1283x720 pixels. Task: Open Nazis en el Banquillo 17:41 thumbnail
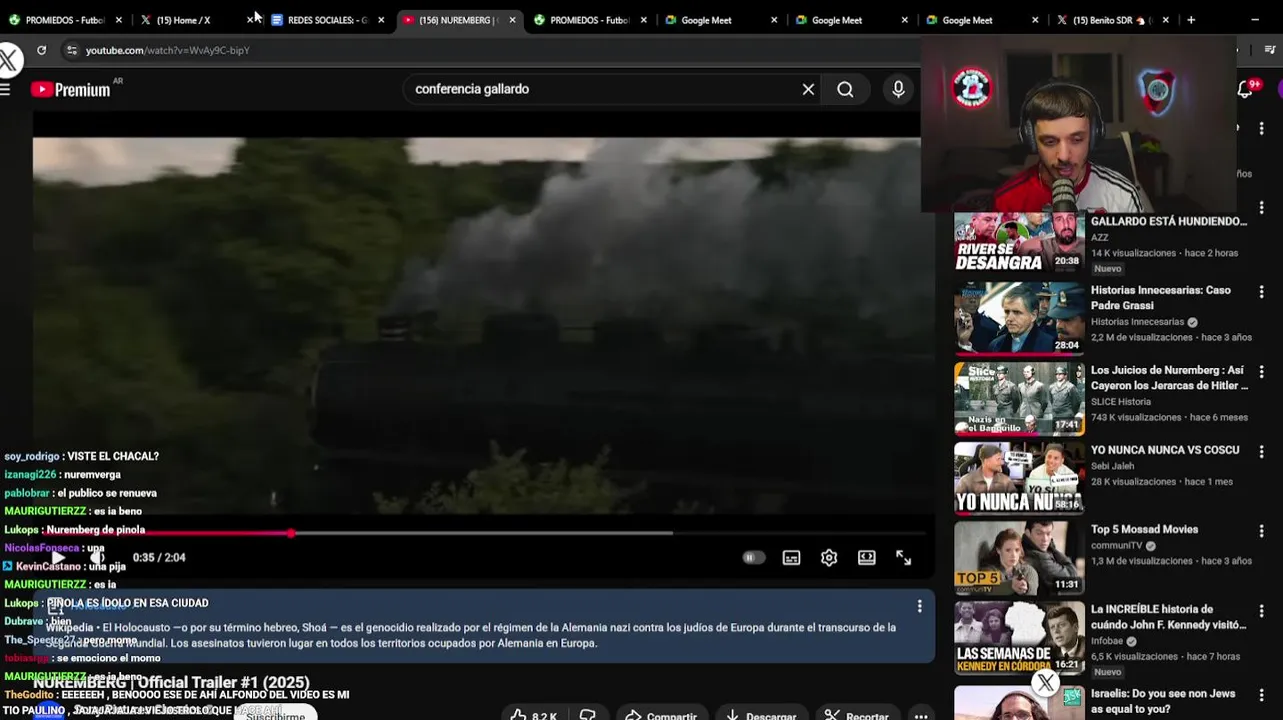click(1019, 399)
